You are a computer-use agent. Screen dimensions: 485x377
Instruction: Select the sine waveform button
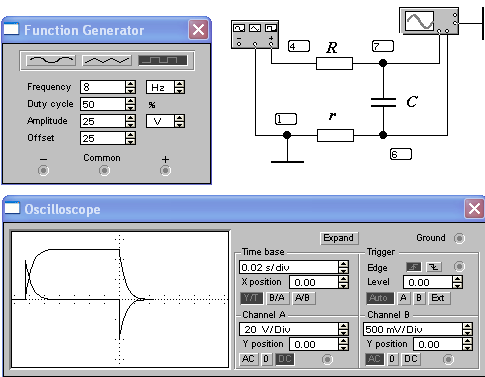pyautogui.click(x=51, y=60)
